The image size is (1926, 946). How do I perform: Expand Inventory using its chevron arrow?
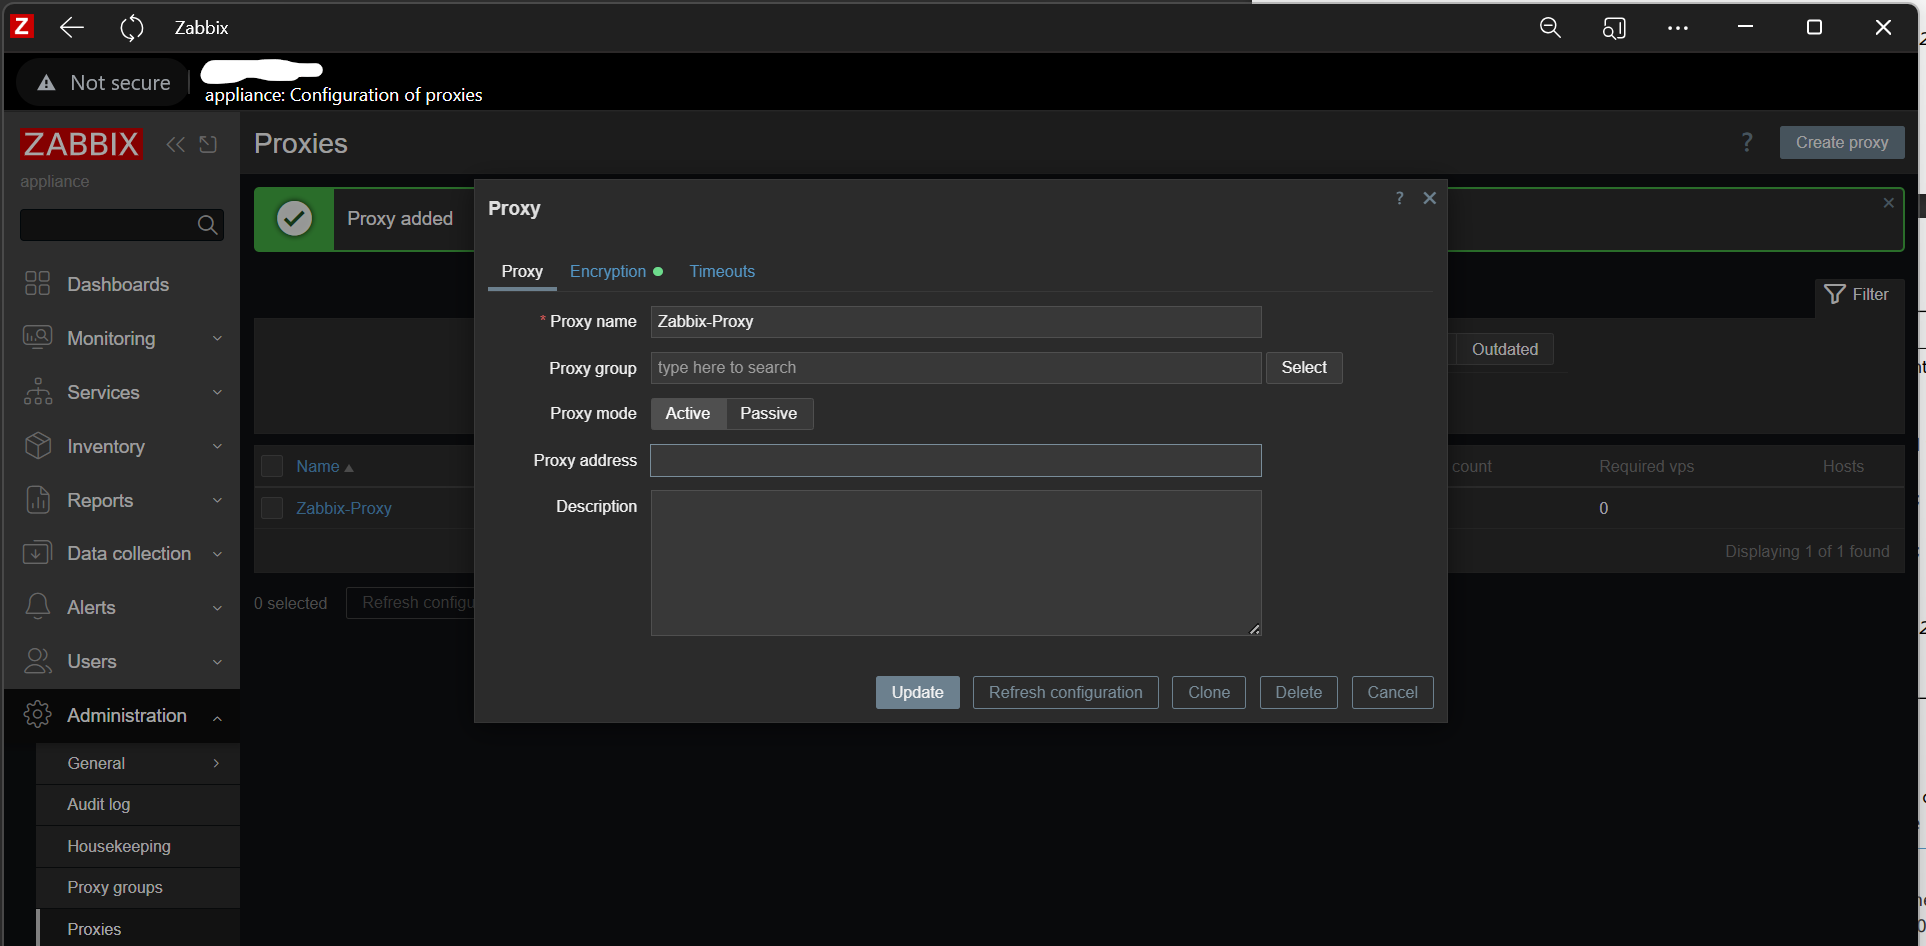(217, 447)
